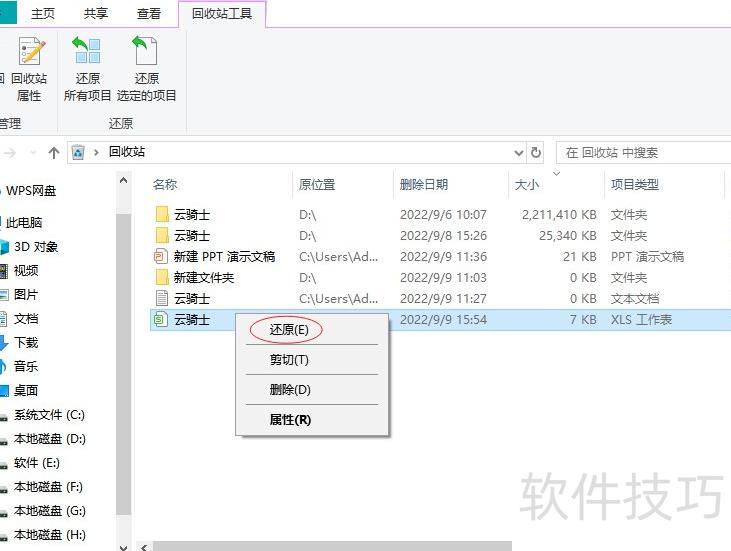731x551 pixels.
Task: Open 本地磁盘 (G:) drive
Action: click(49, 511)
